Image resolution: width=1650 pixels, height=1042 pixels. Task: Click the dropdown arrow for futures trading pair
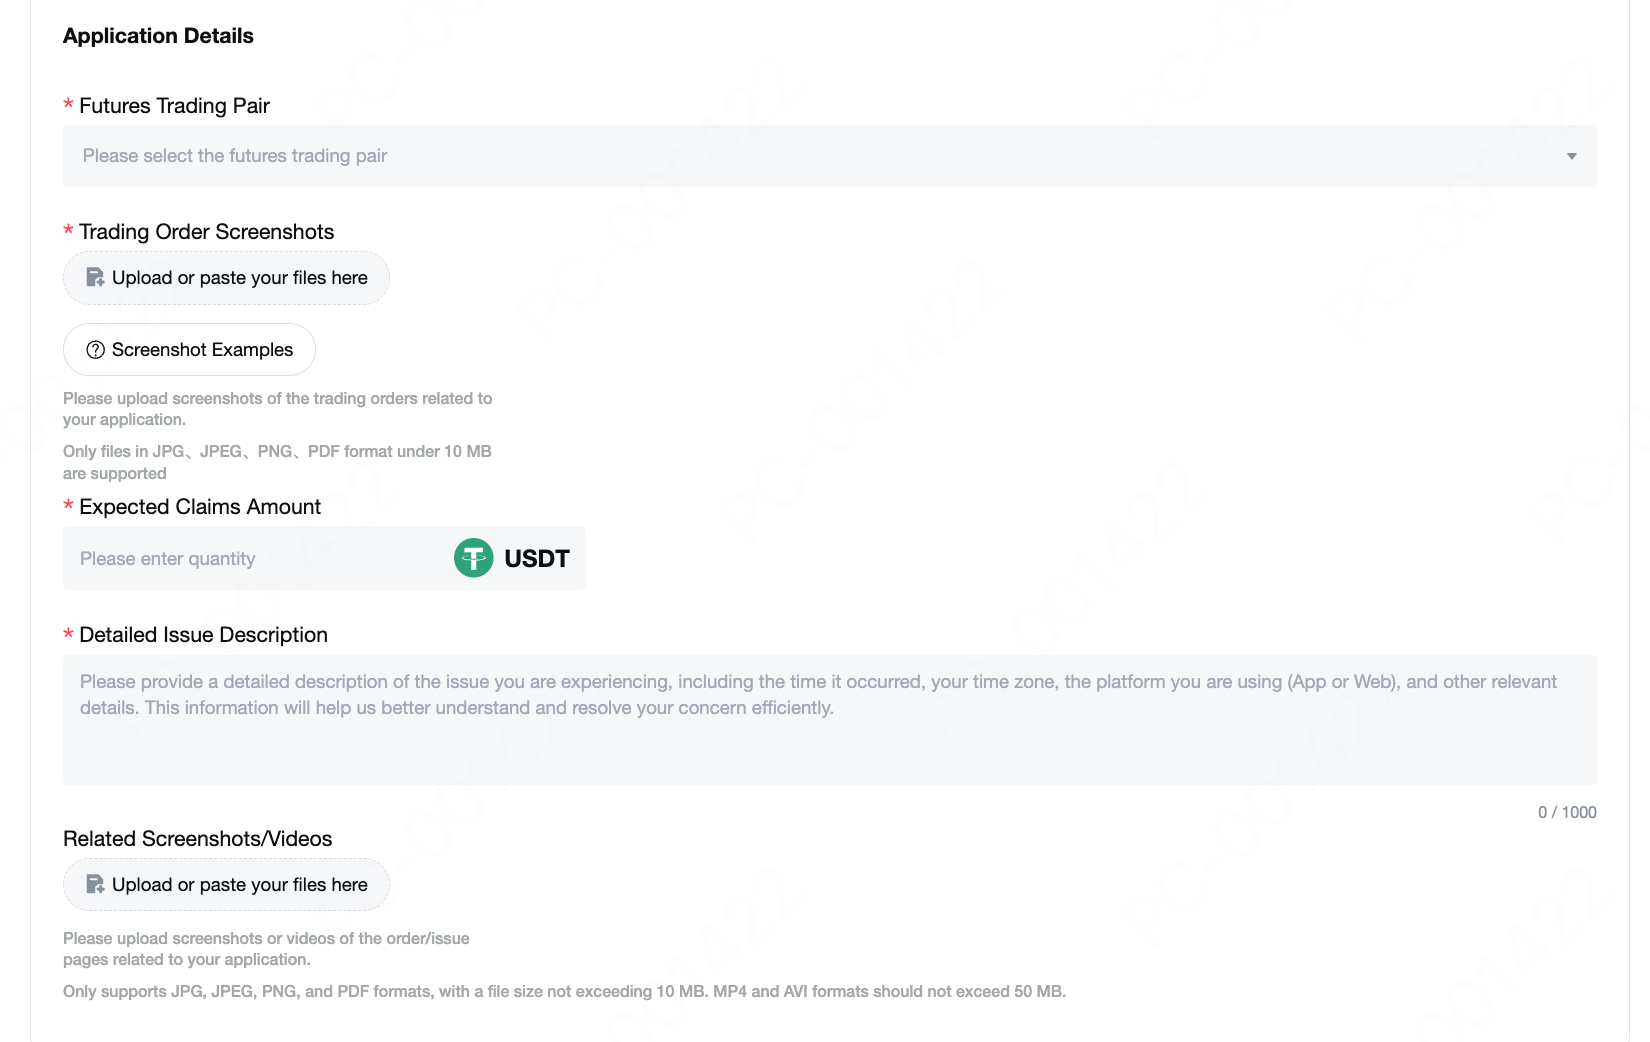tap(1572, 156)
